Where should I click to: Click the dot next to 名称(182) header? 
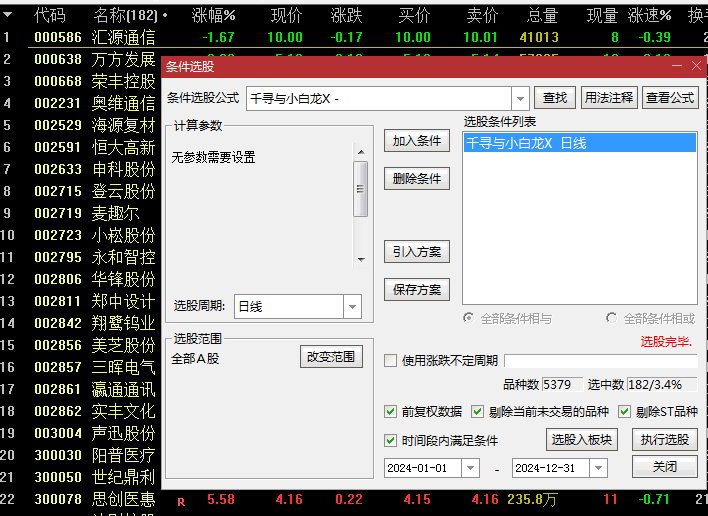[165, 15]
